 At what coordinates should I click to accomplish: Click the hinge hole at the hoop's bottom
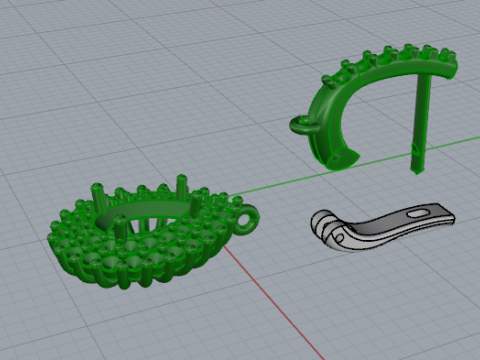pyautogui.click(x=336, y=156)
